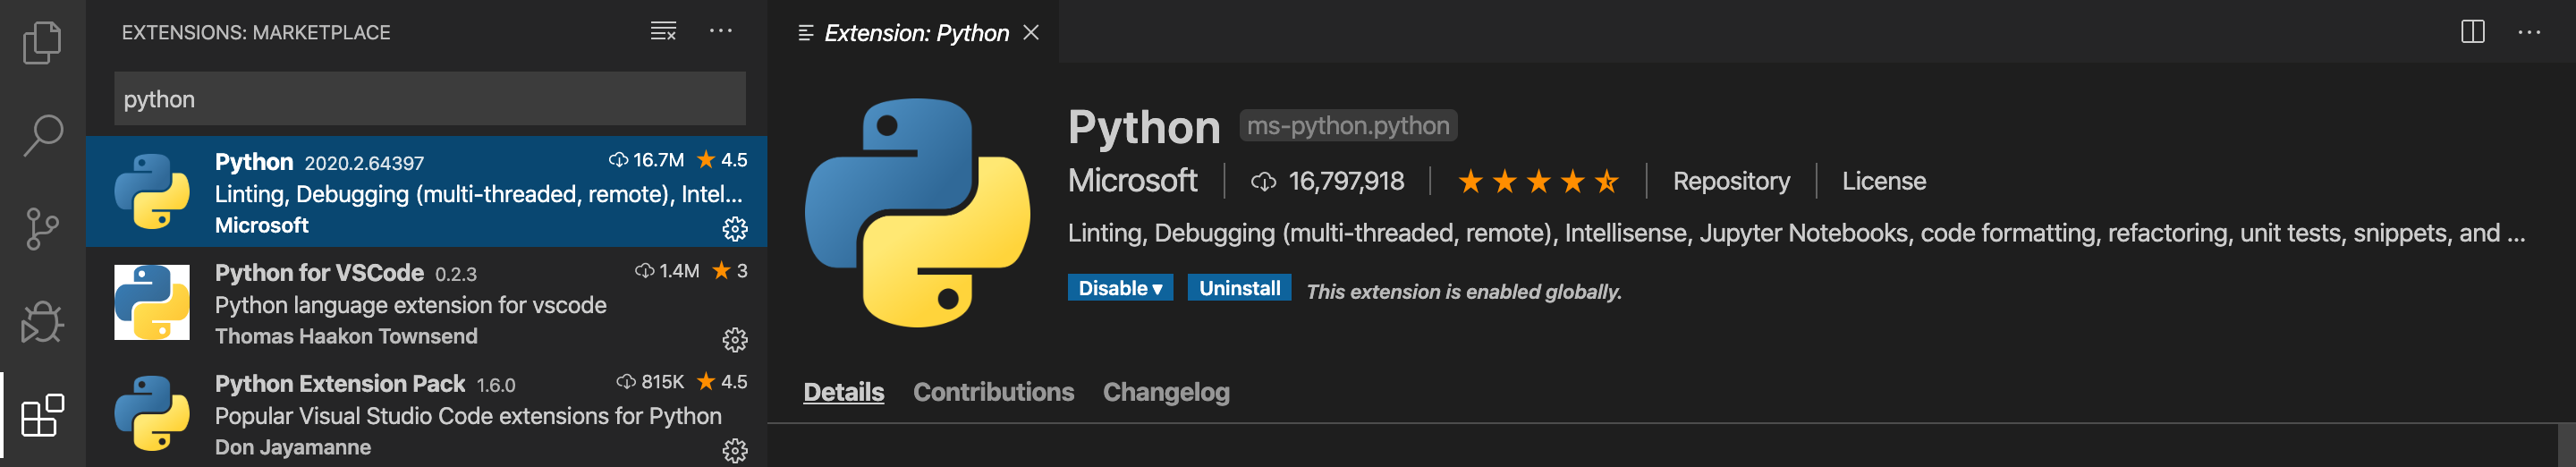Switch to the Contributions tab
This screenshot has height=467, width=2576.
pos(993,392)
